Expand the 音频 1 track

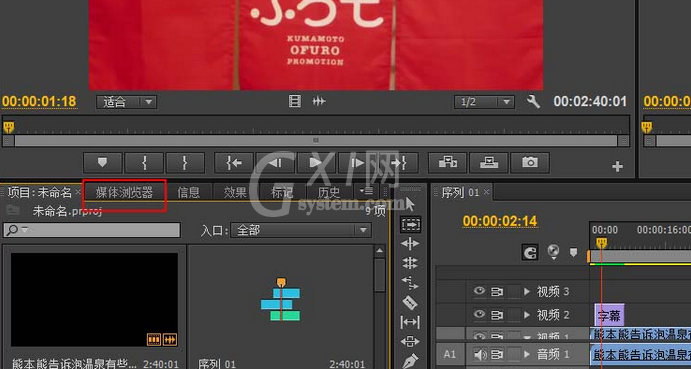coord(527,354)
